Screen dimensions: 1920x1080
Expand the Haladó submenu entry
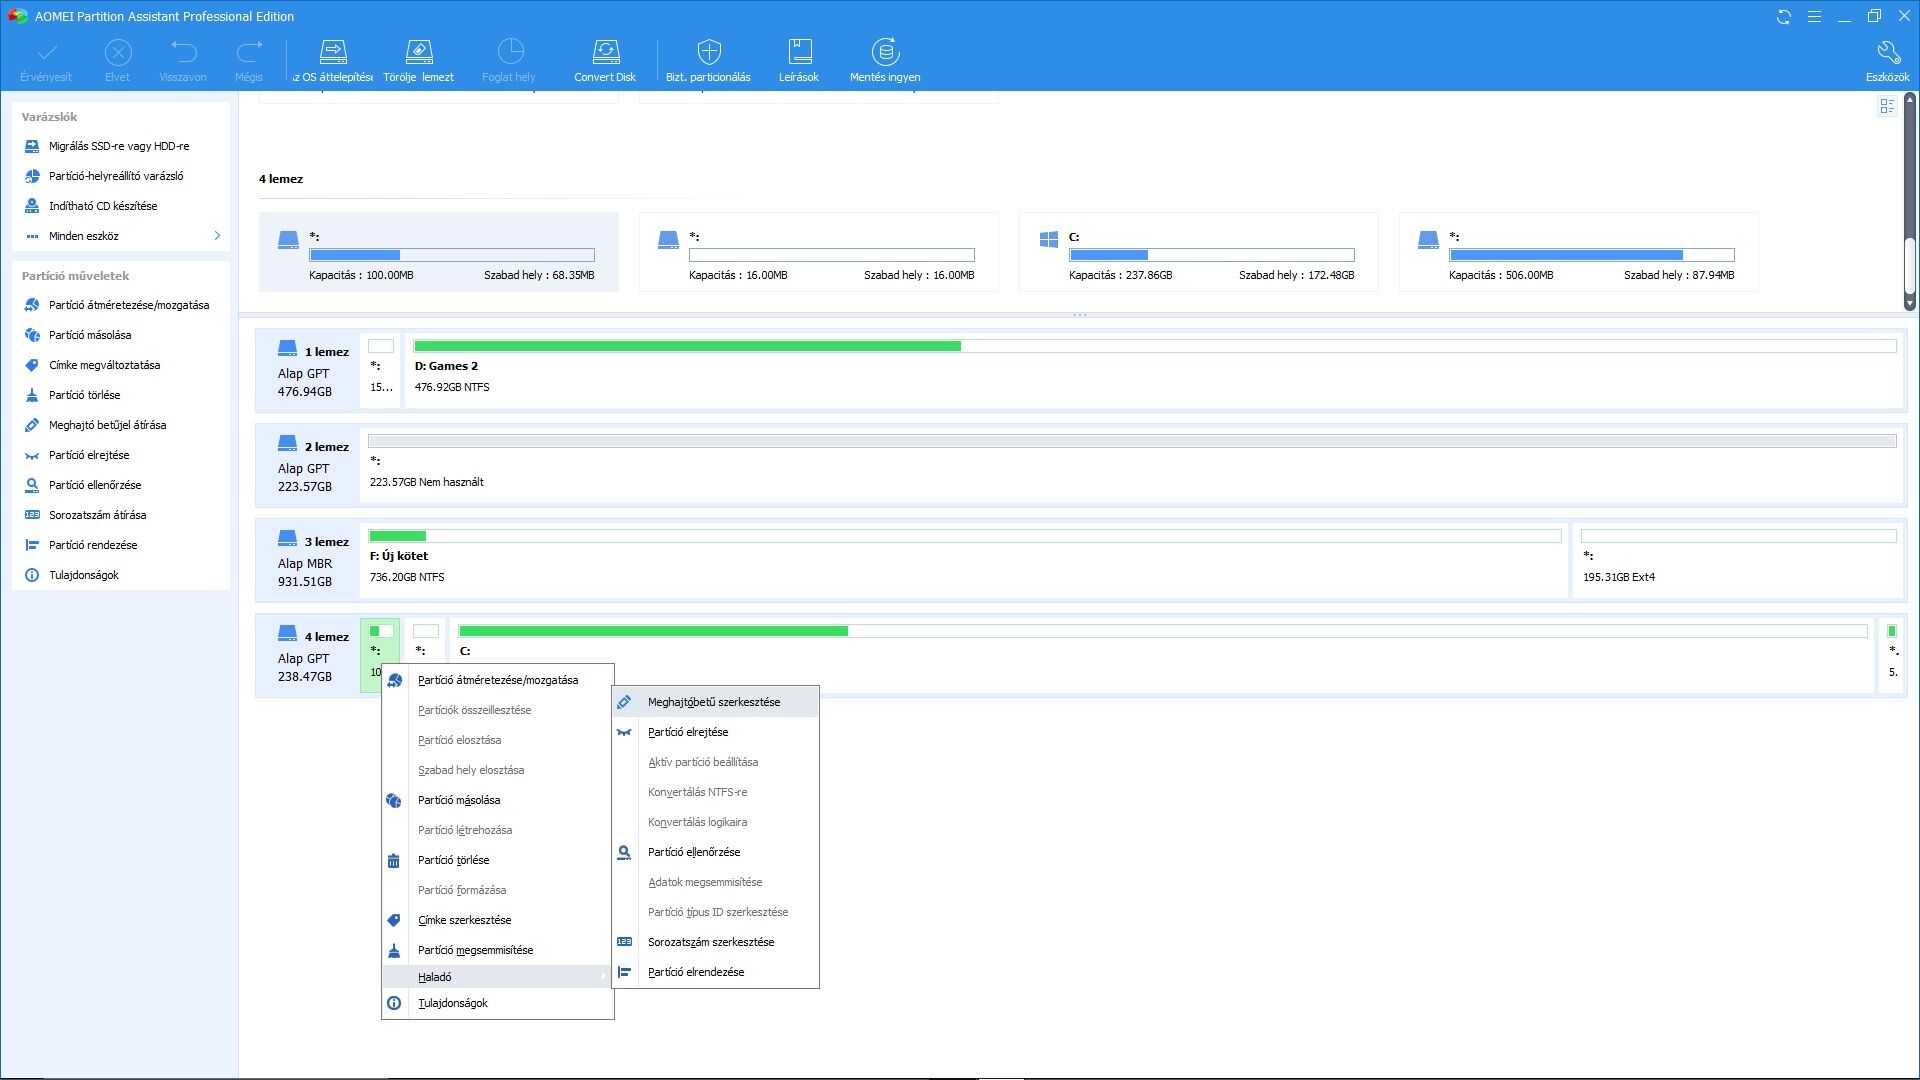click(x=498, y=977)
